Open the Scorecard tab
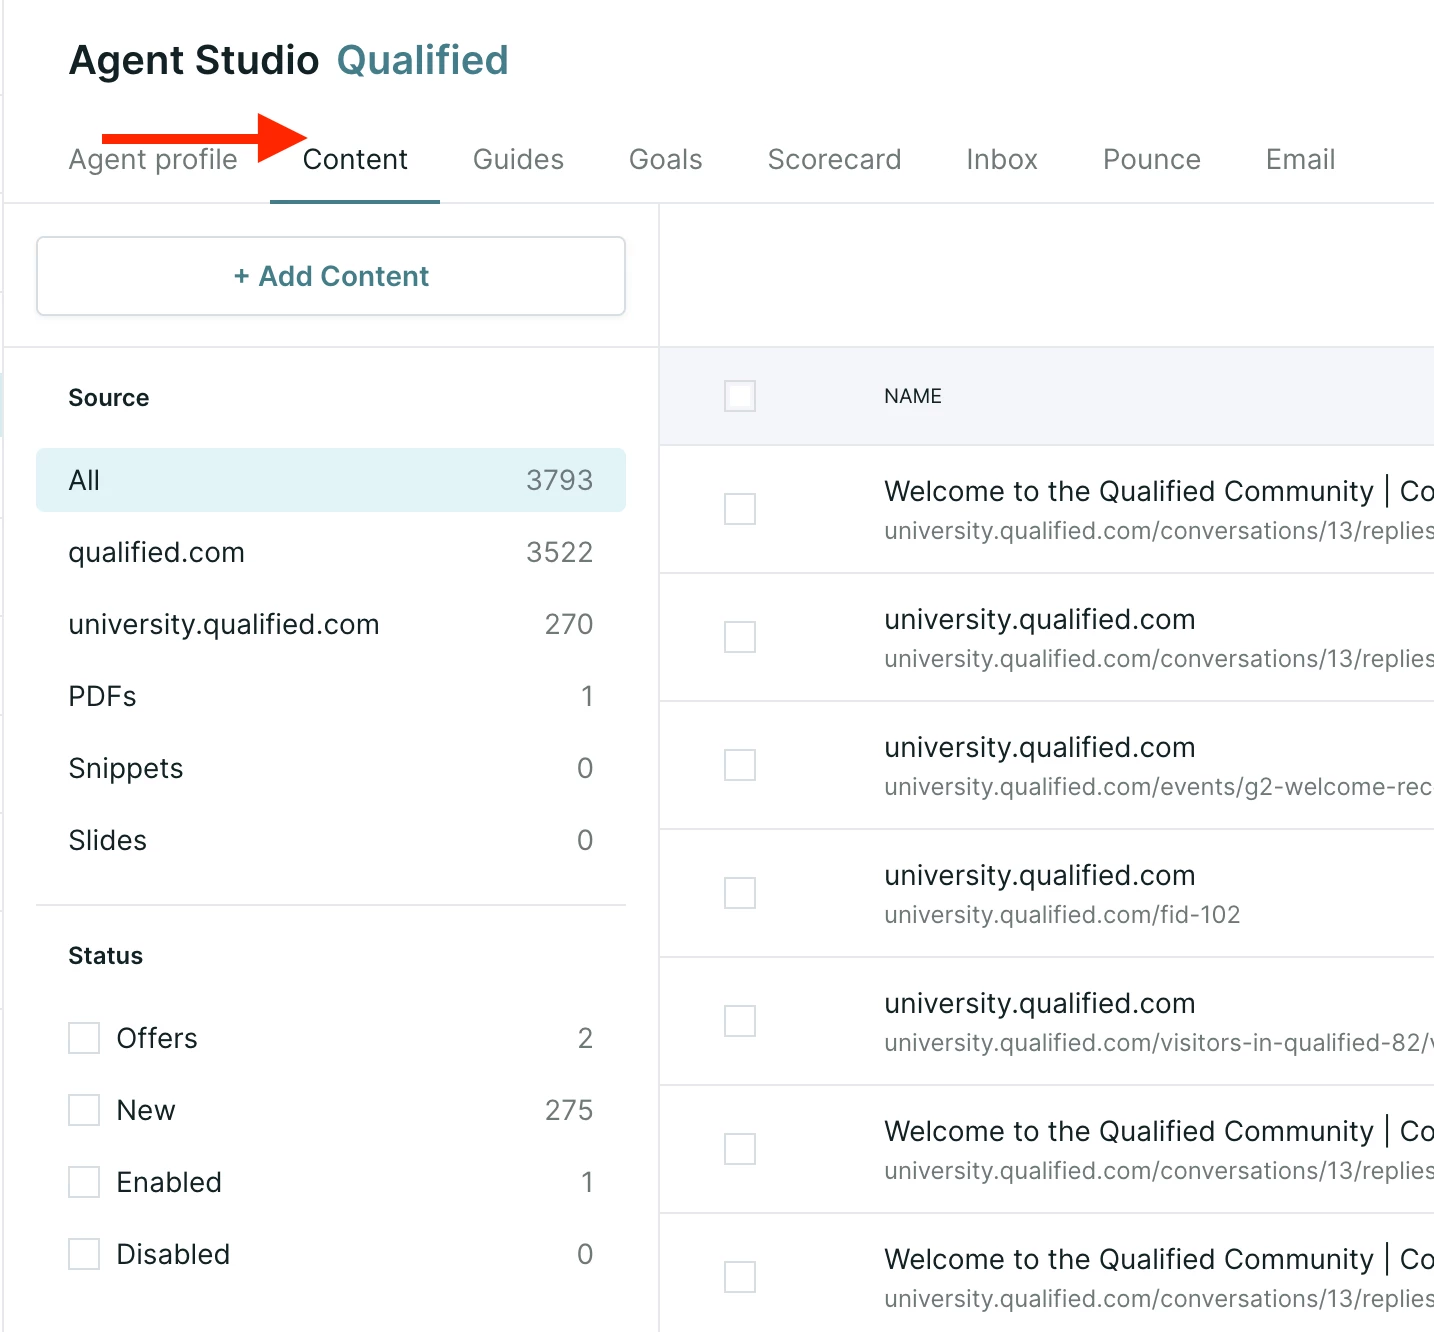The height and width of the screenshot is (1332, 1434). point(834,160)
